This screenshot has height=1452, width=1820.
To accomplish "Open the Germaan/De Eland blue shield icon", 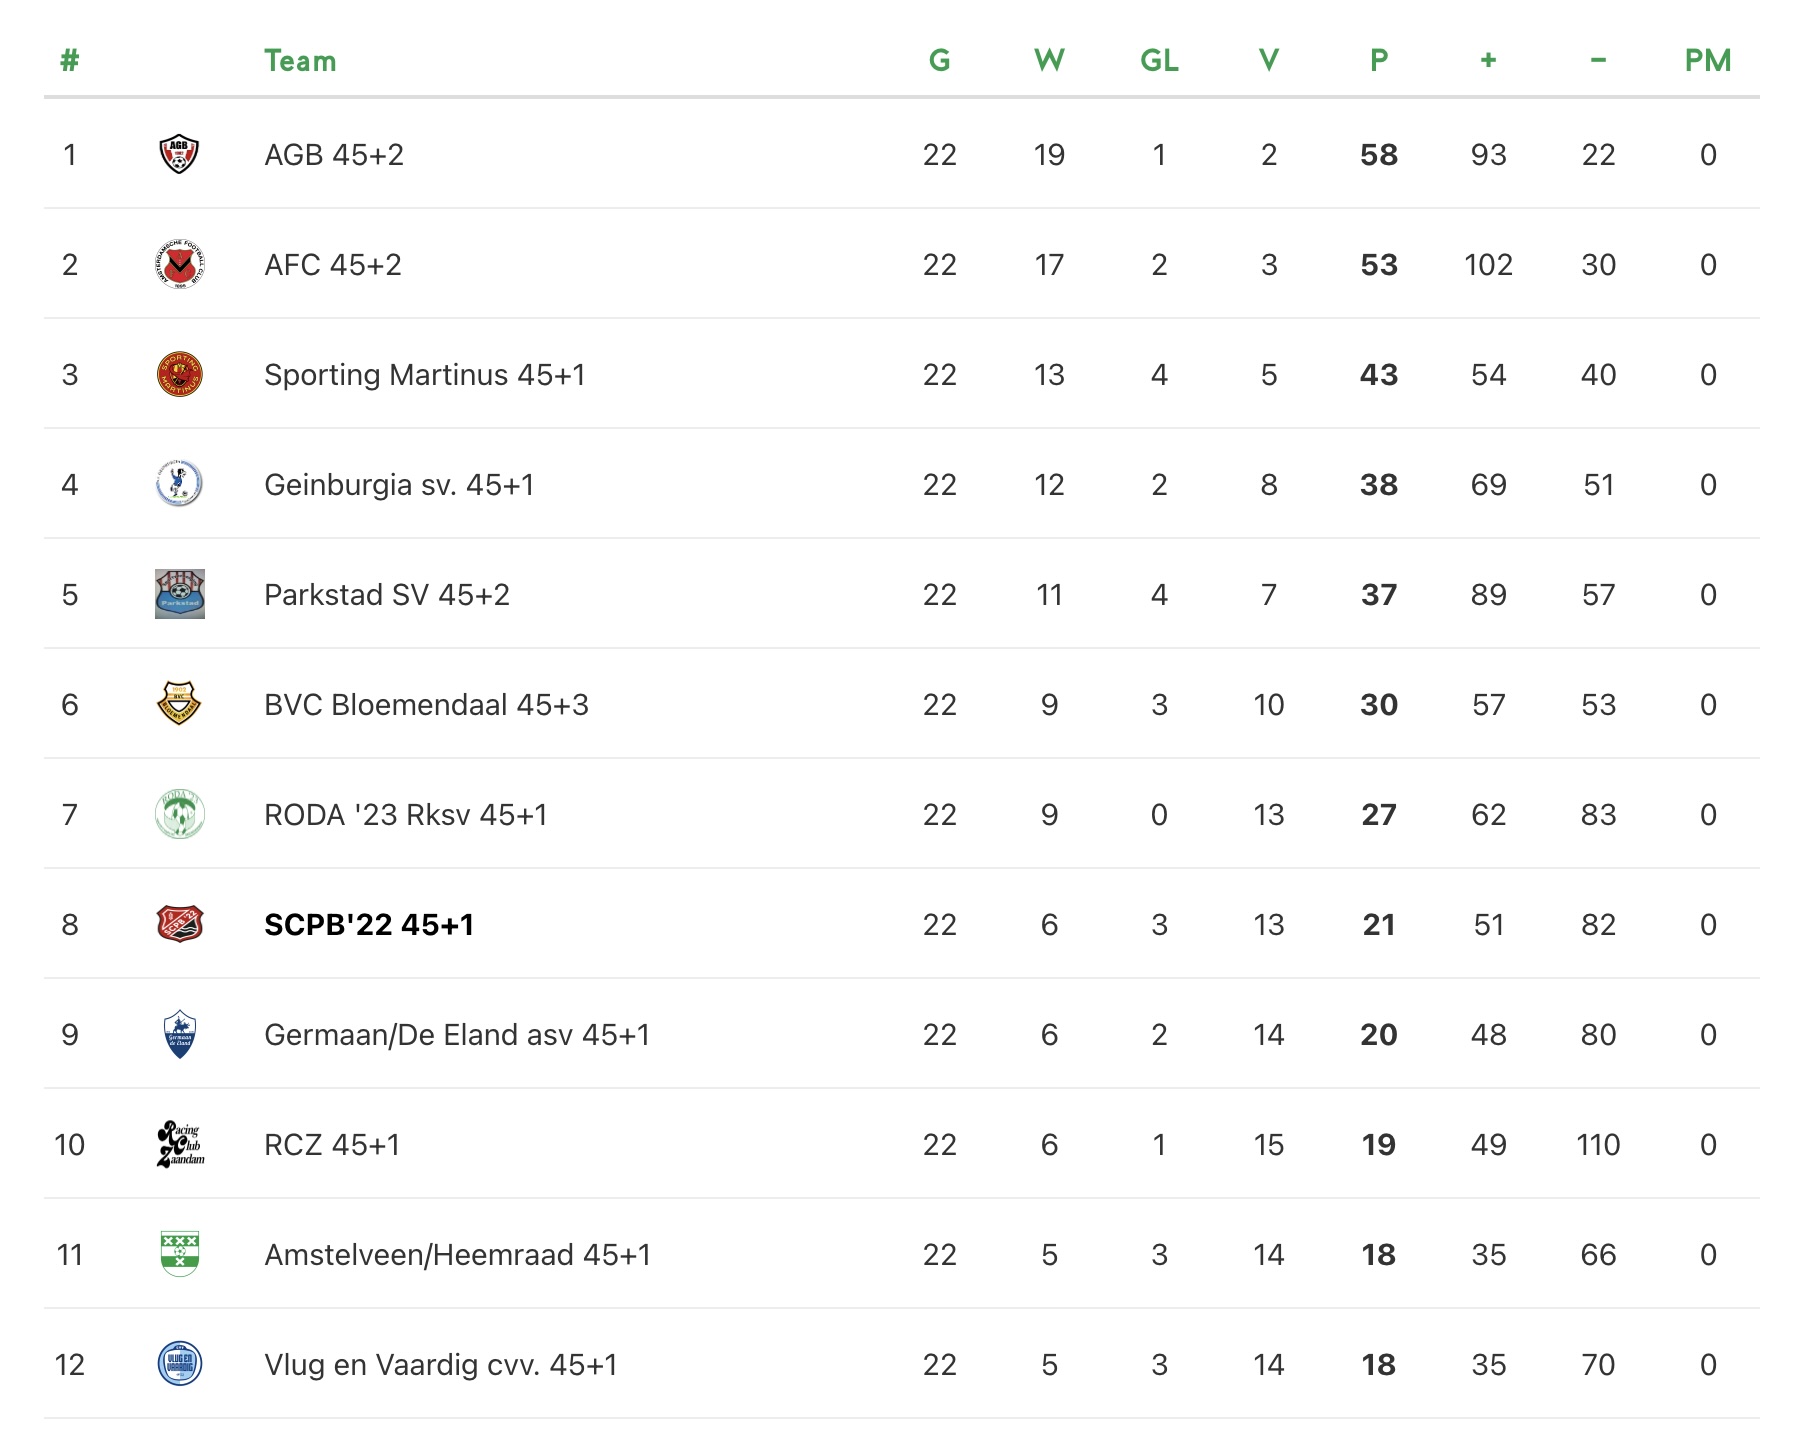I will (180, 1034).
